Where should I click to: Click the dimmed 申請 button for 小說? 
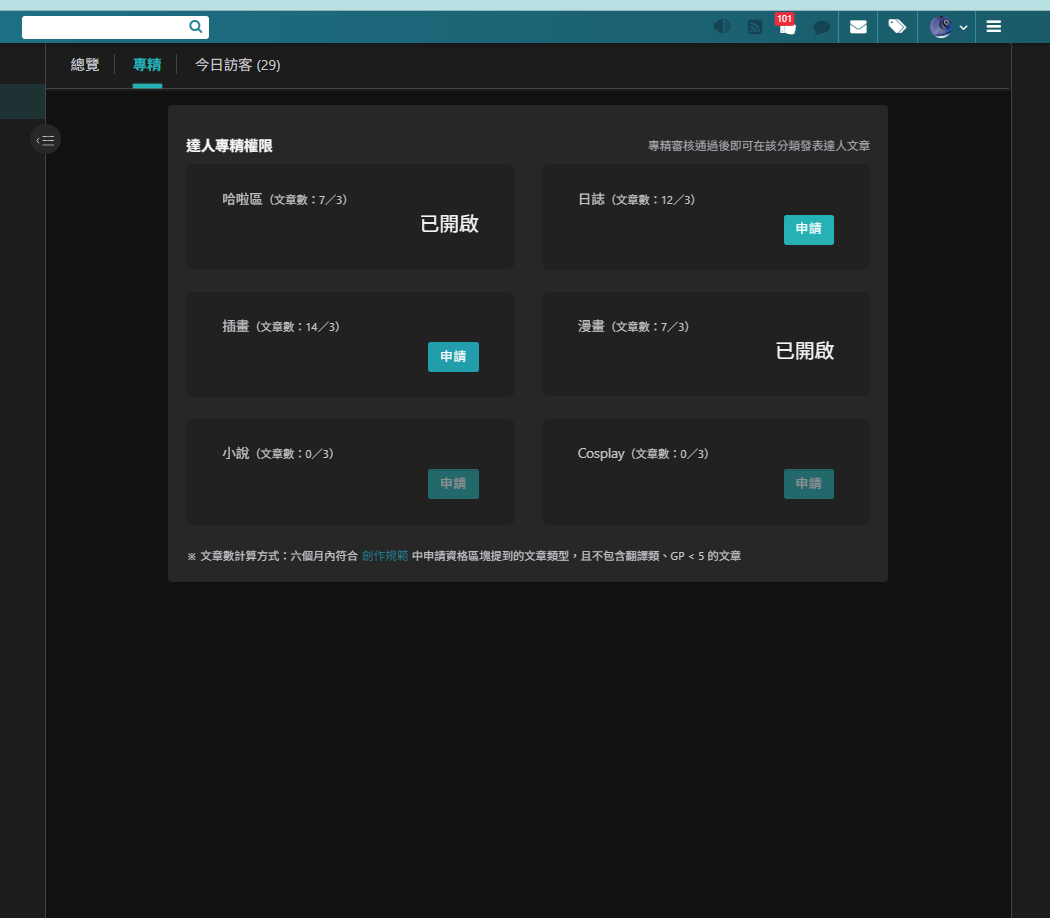pyautogui.click(x=453, y=484)
